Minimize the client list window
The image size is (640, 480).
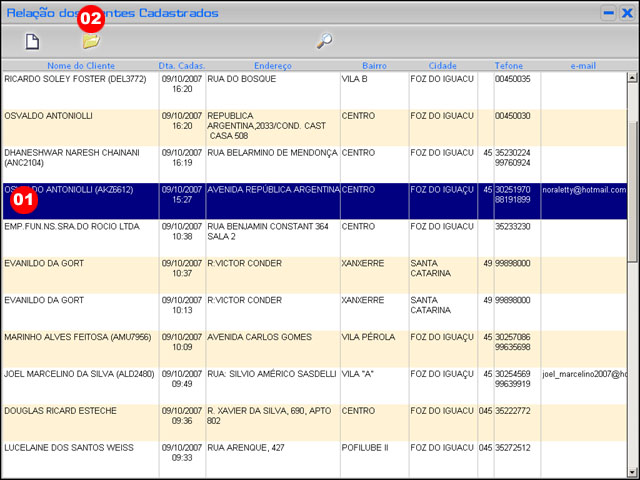point(607,14)
